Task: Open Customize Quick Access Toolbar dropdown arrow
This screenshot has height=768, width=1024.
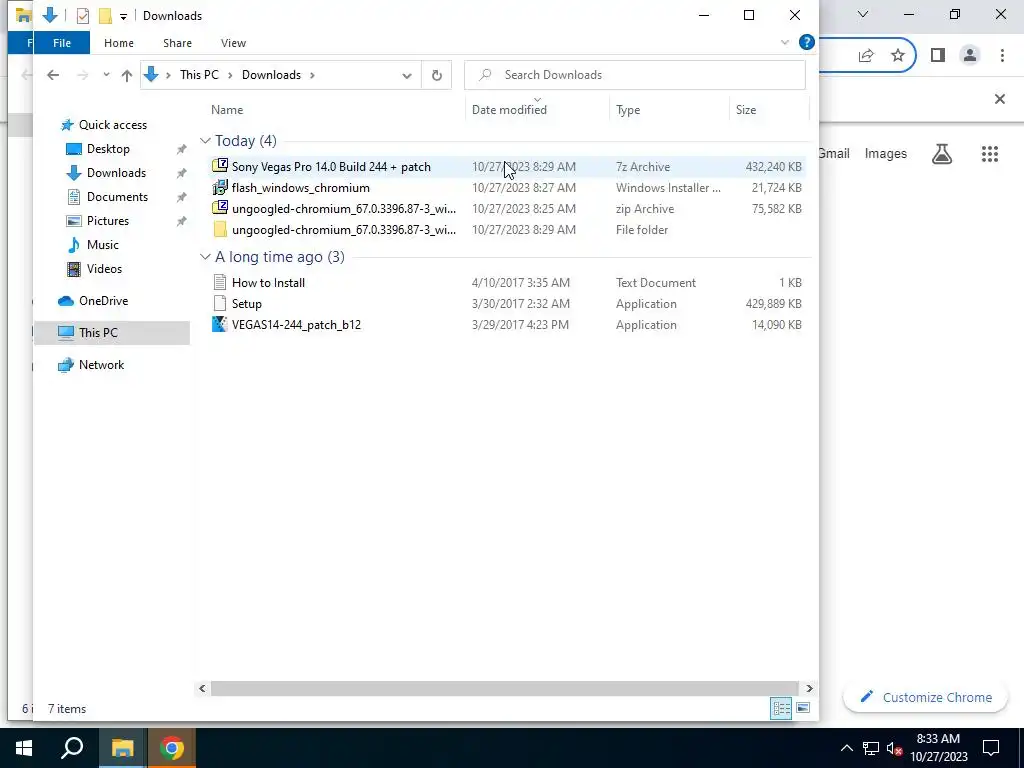Action: click(x=123, y=16)
